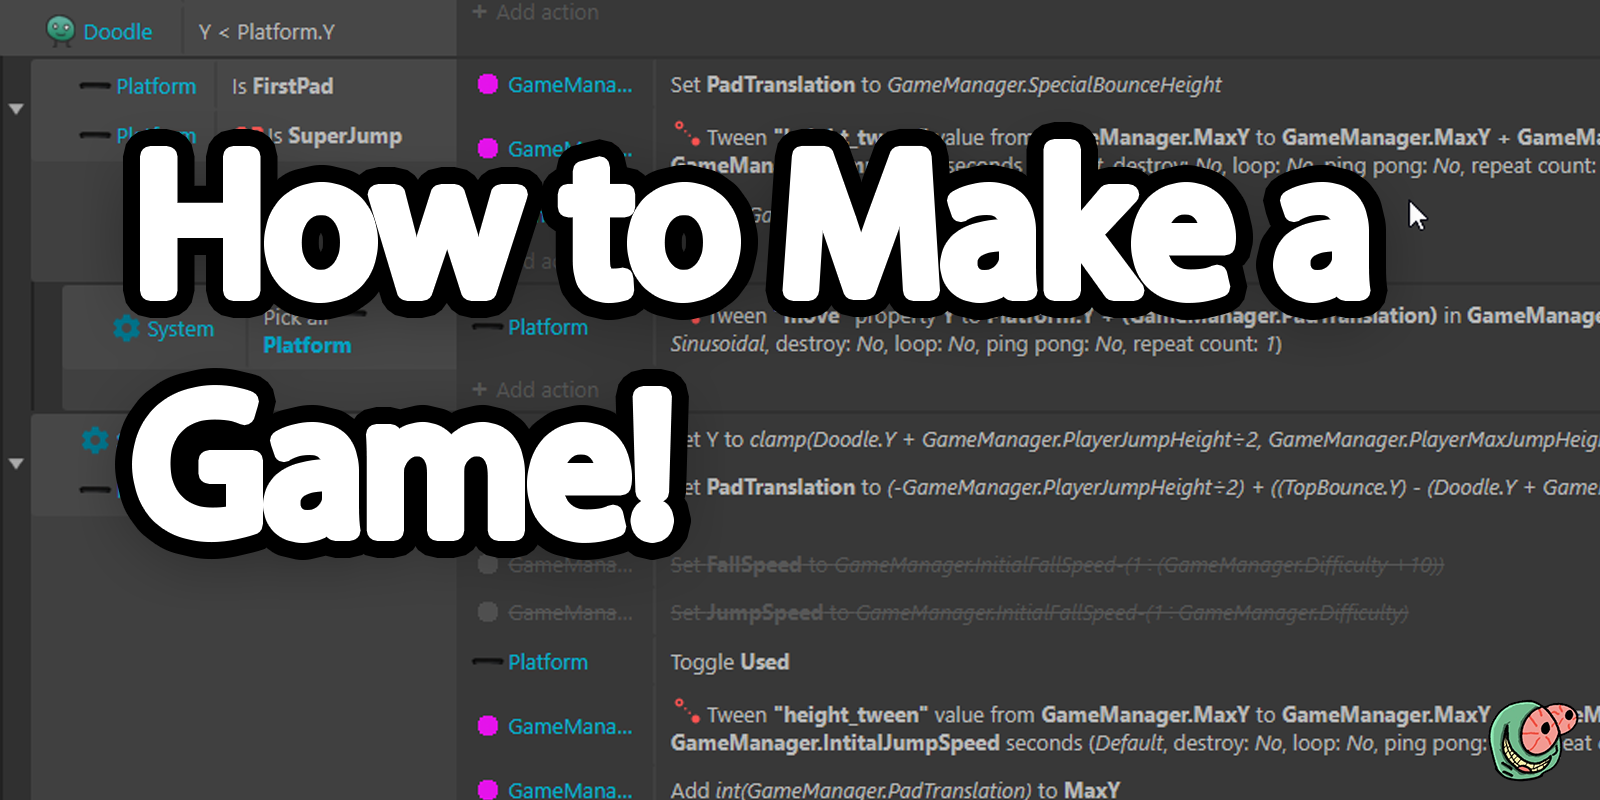Select the Toggle Used action
Viewport: 1600px width, 800px height.
[730, 662]
